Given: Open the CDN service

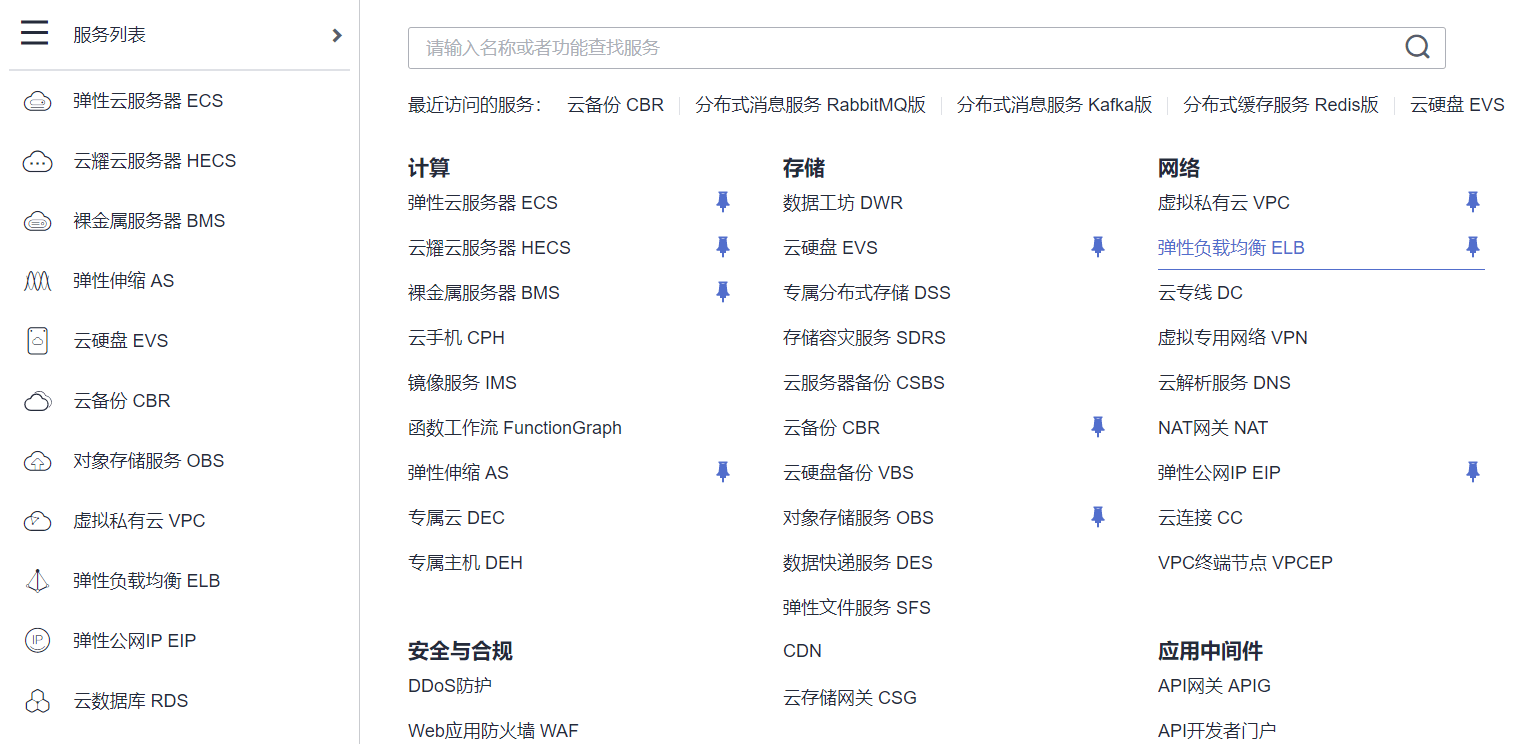Looking at the screenshot, I should coord(802,651).
